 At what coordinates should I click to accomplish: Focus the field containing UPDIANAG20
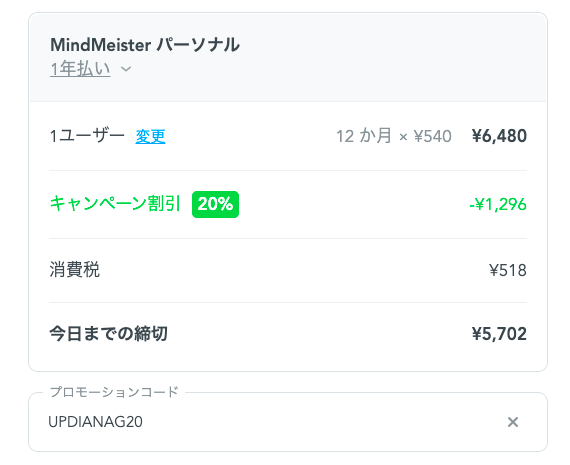coord(288,422)
